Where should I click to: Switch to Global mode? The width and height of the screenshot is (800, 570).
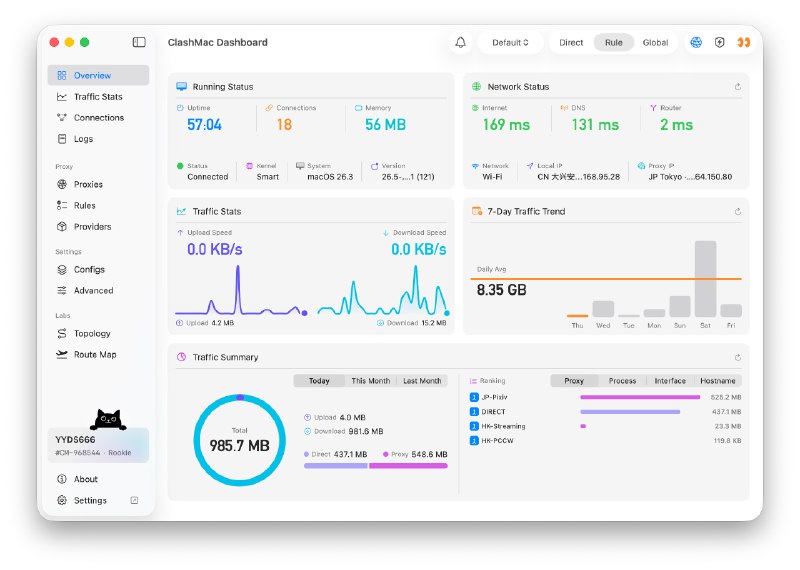pyautogui.click(x=655, y=43)
